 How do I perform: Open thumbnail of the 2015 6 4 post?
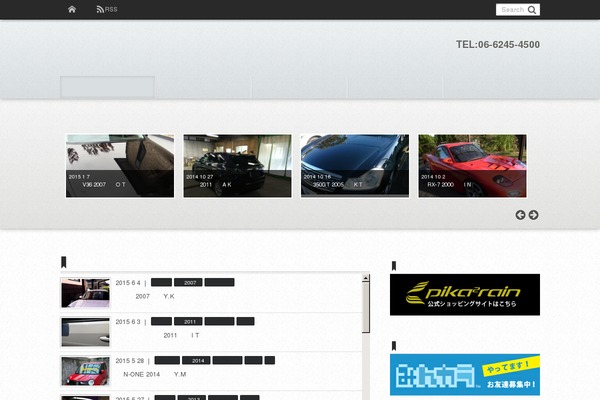85,293
